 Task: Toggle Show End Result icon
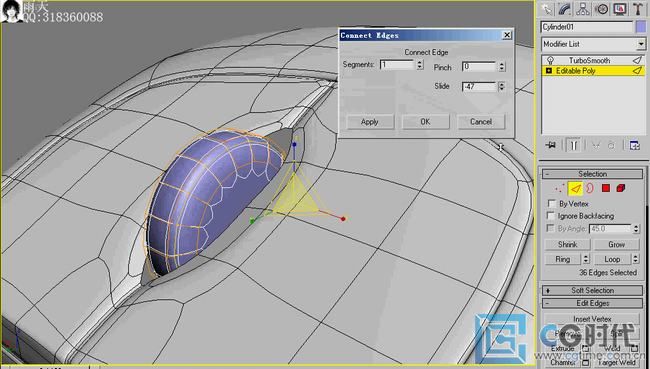tap(574, 145)
